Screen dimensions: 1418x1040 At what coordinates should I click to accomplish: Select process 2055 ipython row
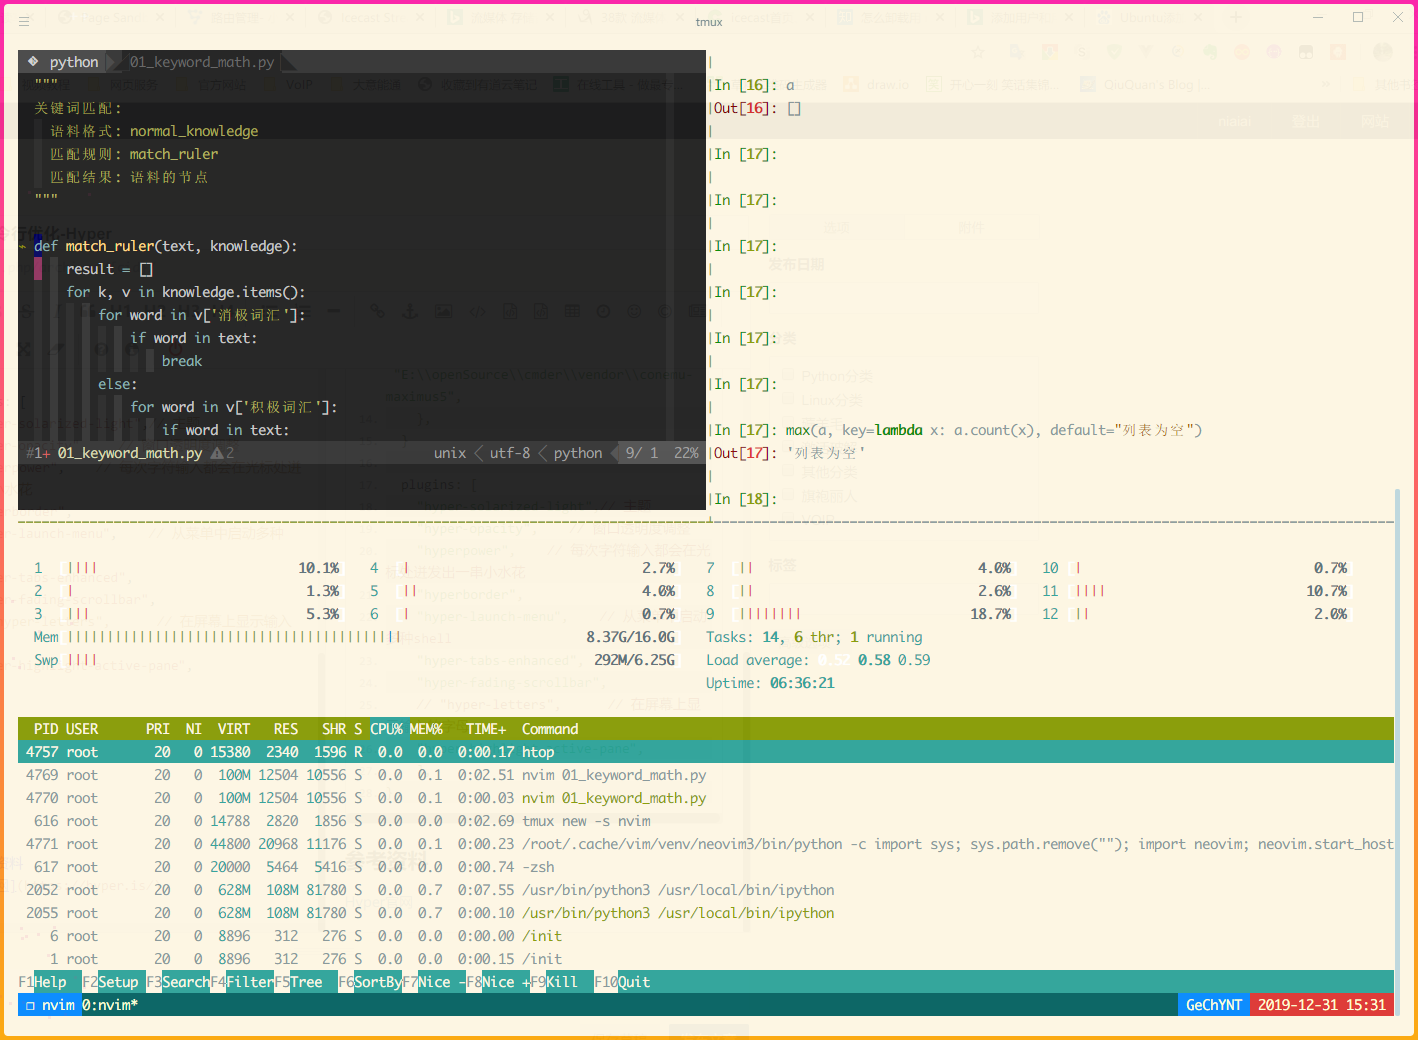pos(706,913)
